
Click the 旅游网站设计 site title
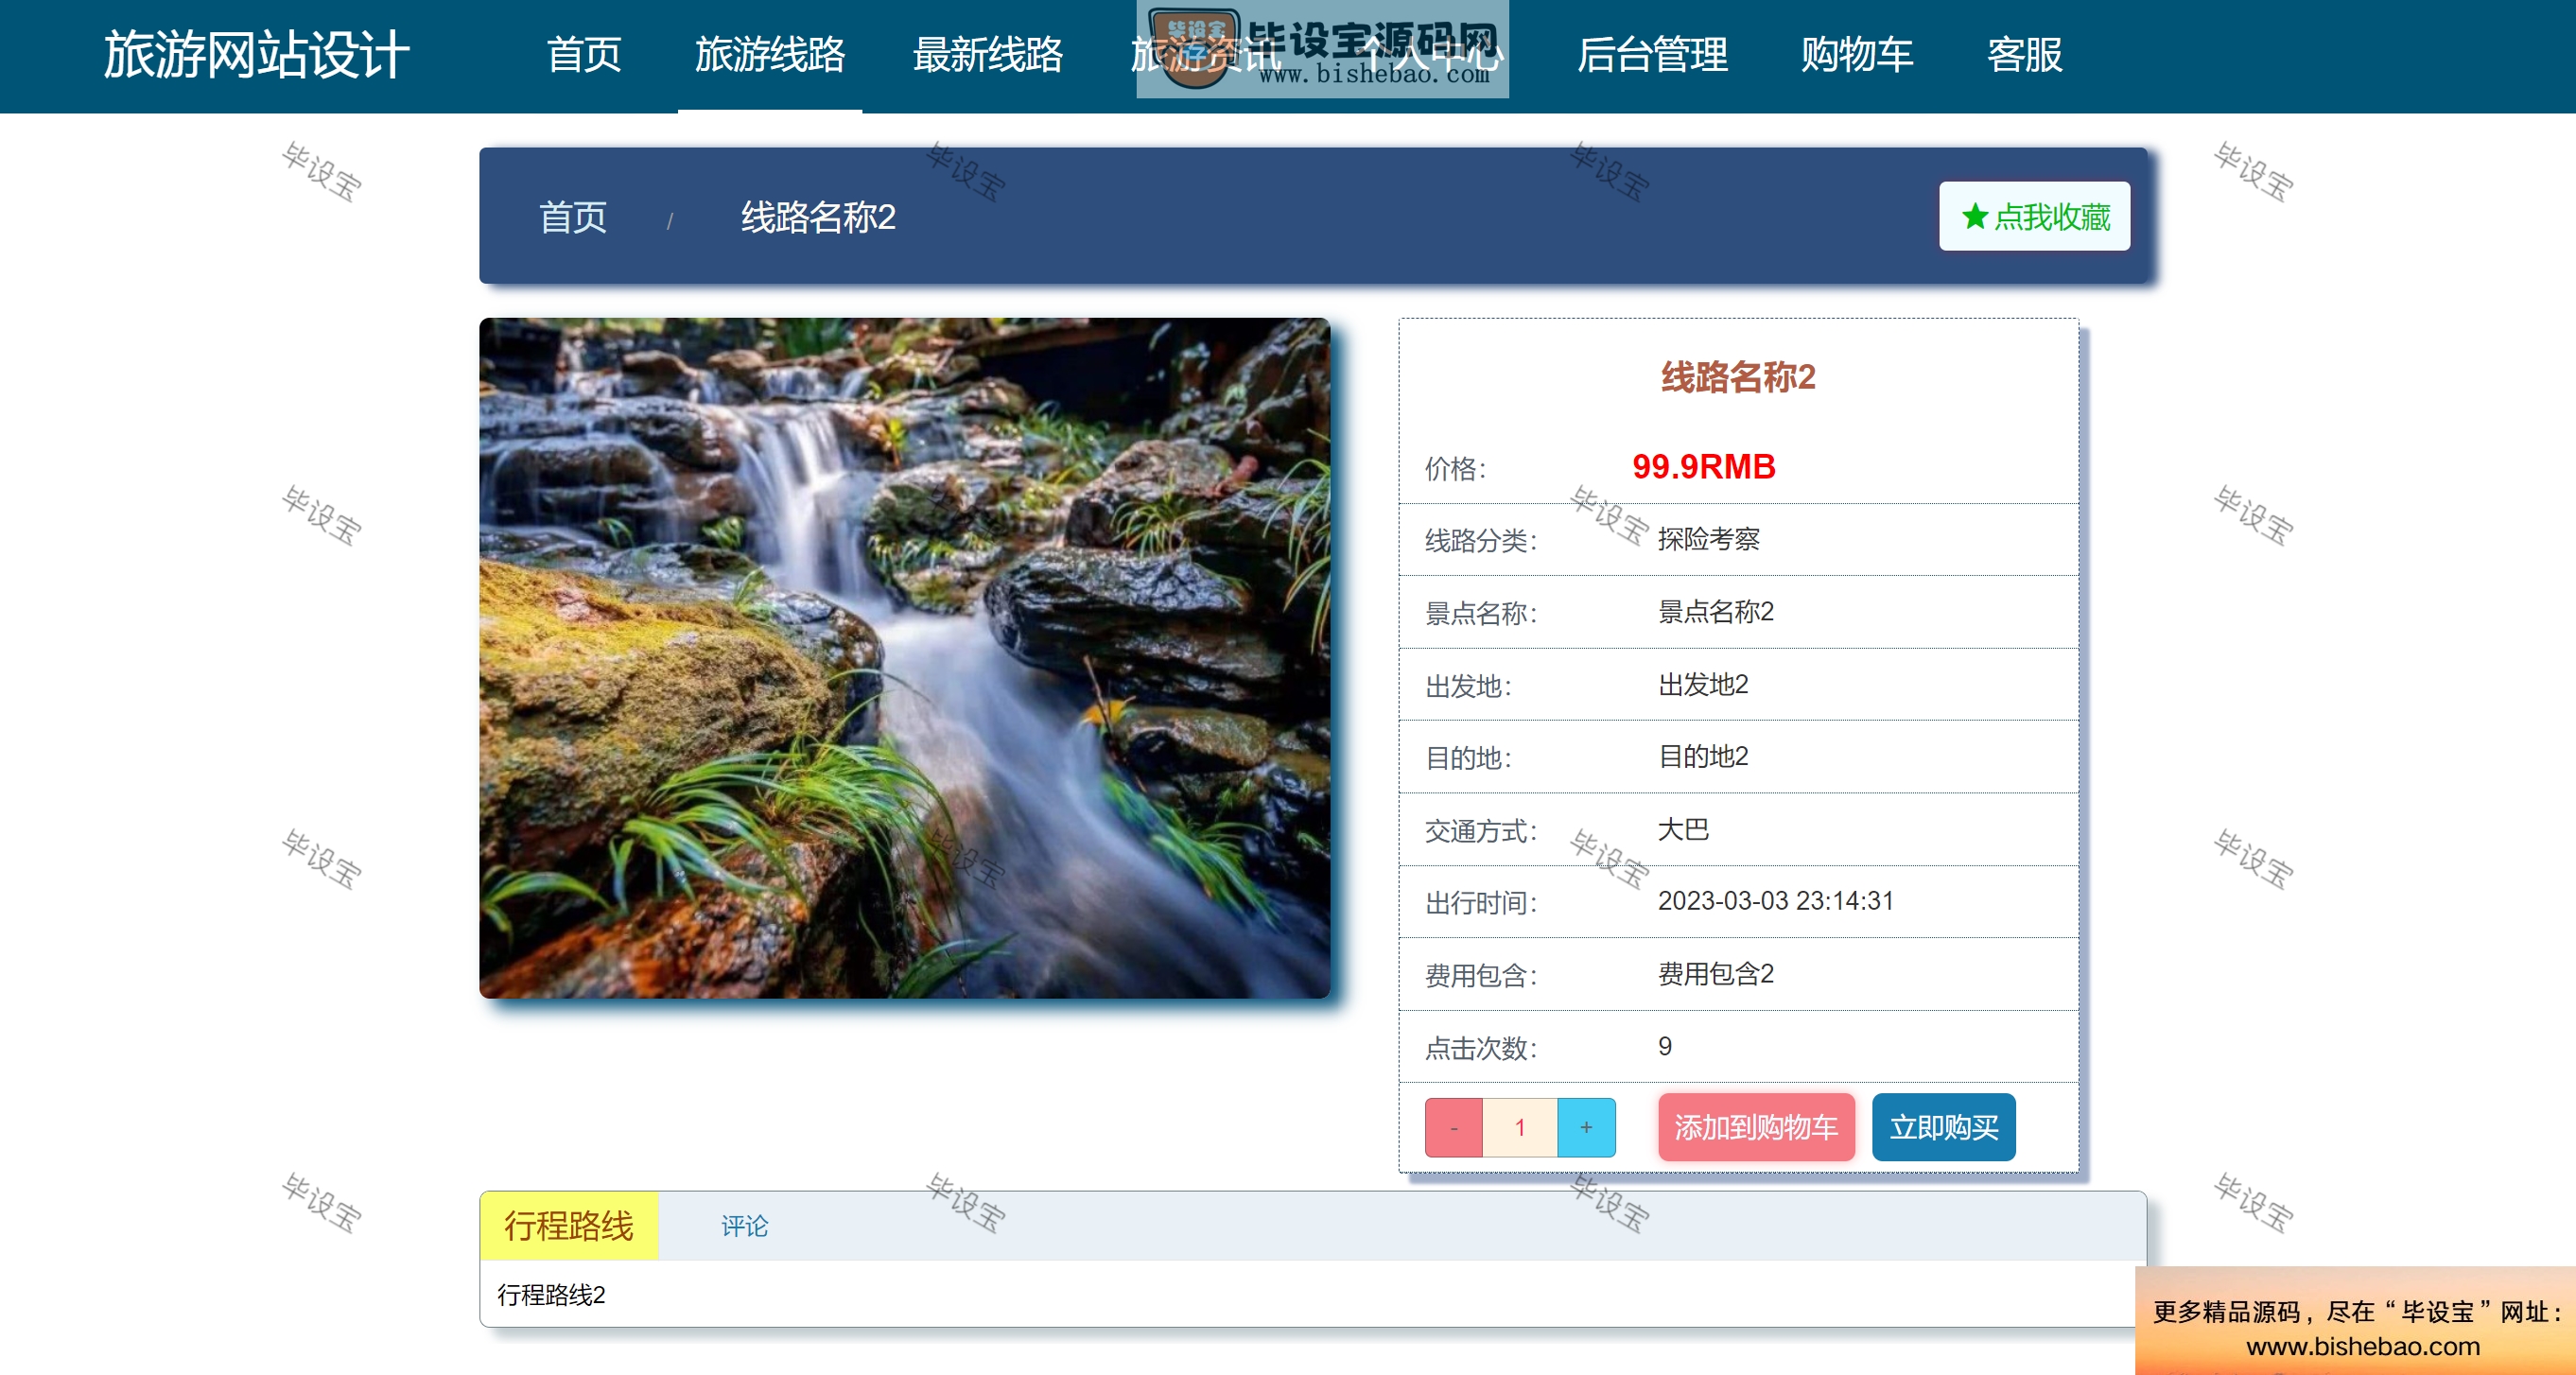257,55
